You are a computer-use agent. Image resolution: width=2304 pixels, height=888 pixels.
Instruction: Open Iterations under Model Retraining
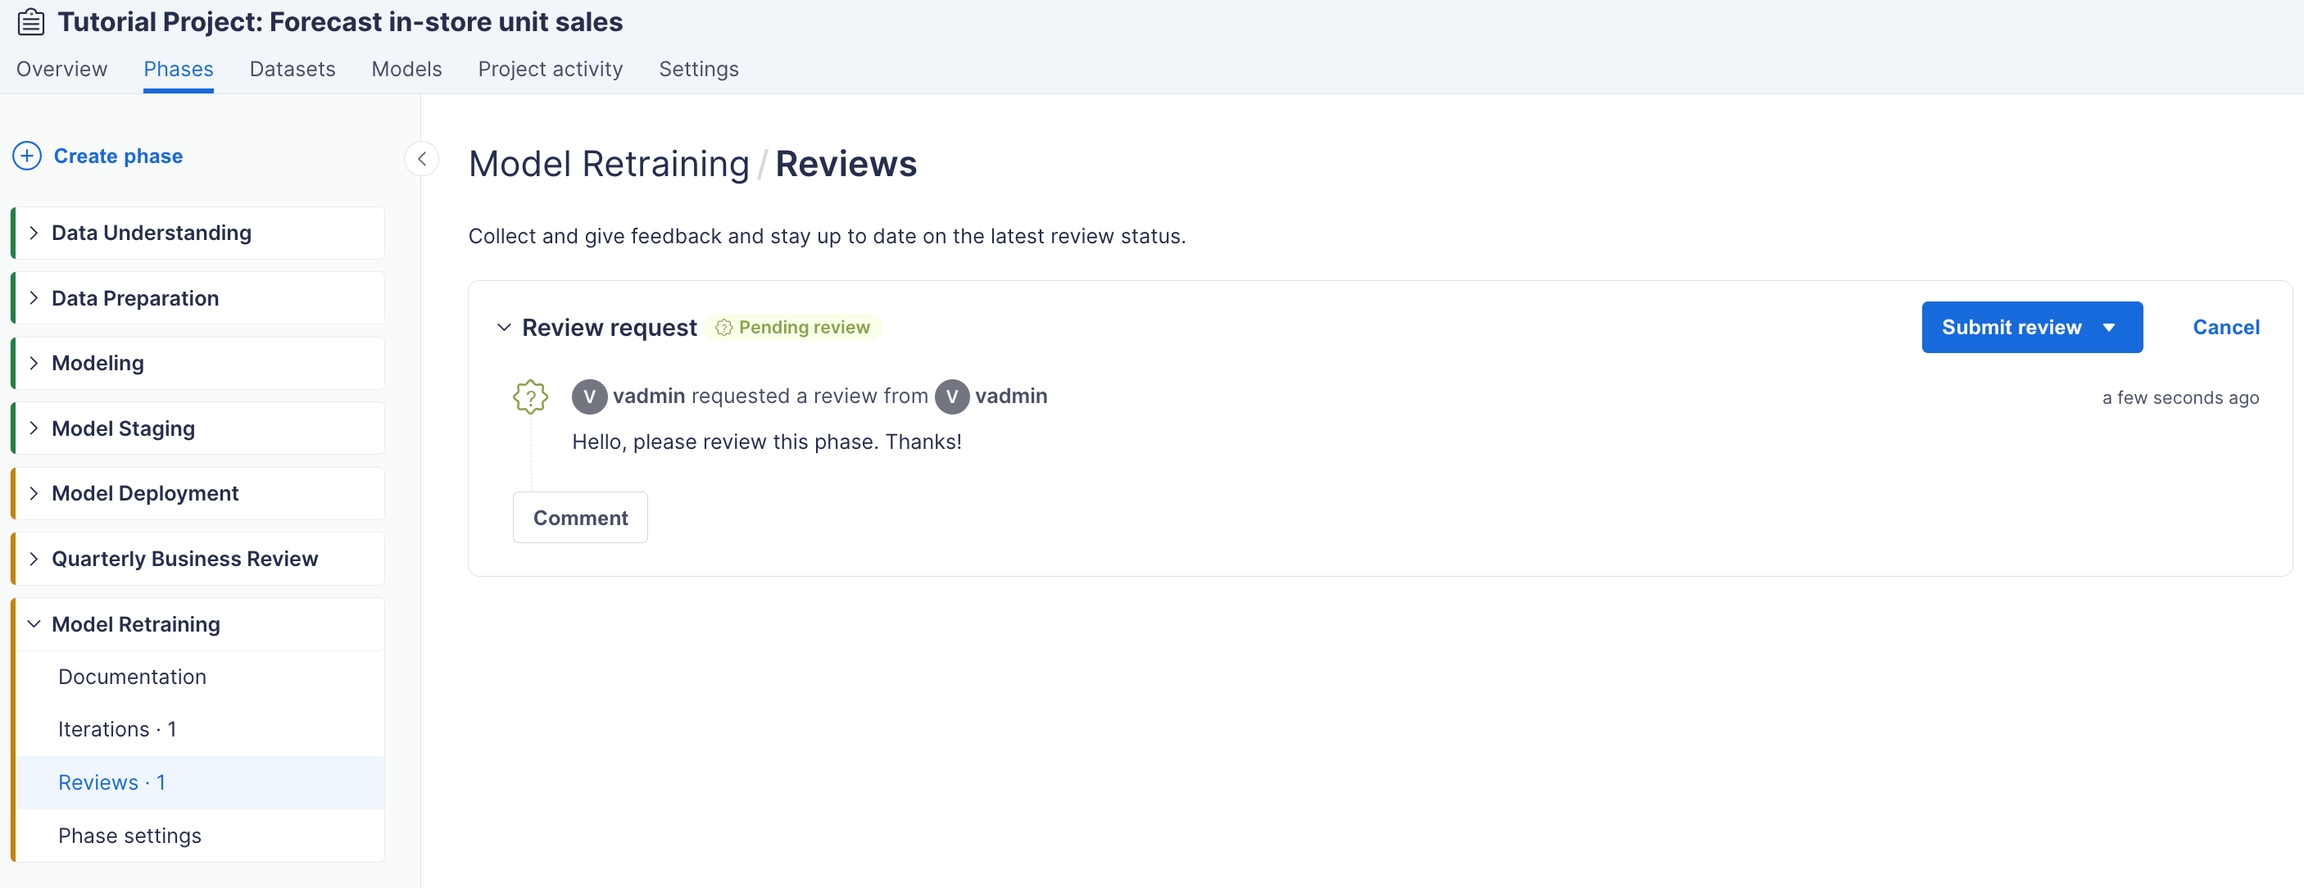pyautogui.click(x=117, y=730)
